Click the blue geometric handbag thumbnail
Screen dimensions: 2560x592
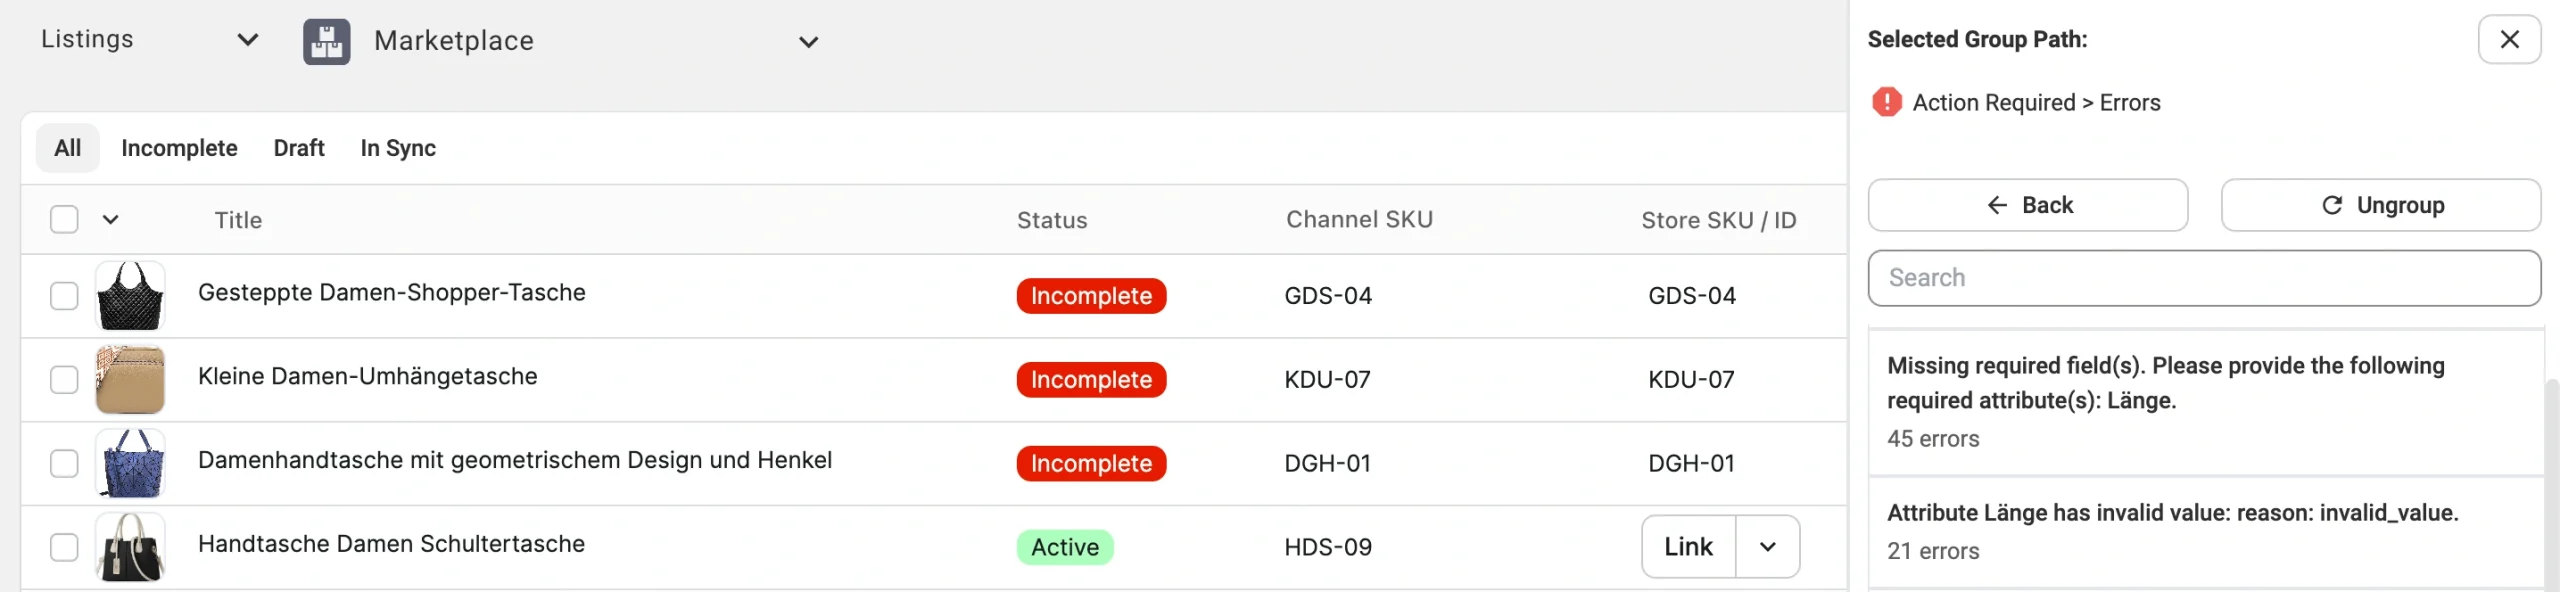click(130, 464)
